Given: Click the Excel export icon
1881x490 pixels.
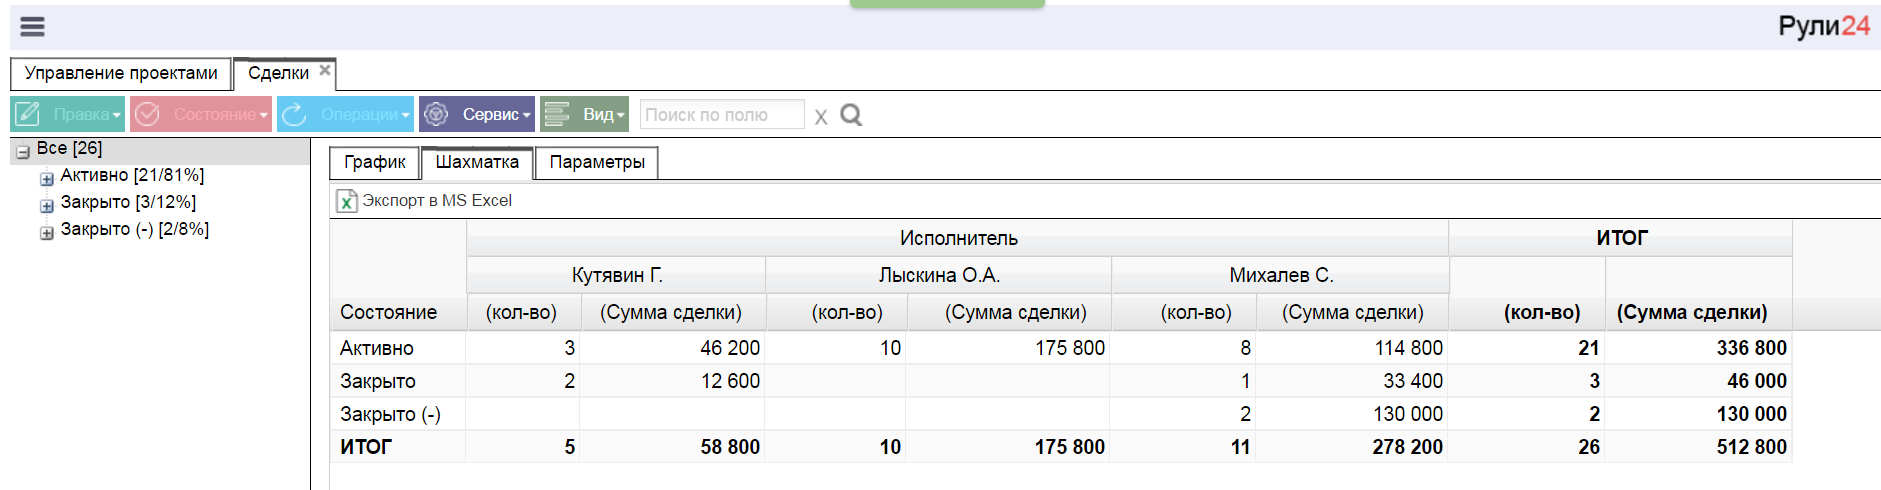Looking at the screenshot, I should [346, 201].
